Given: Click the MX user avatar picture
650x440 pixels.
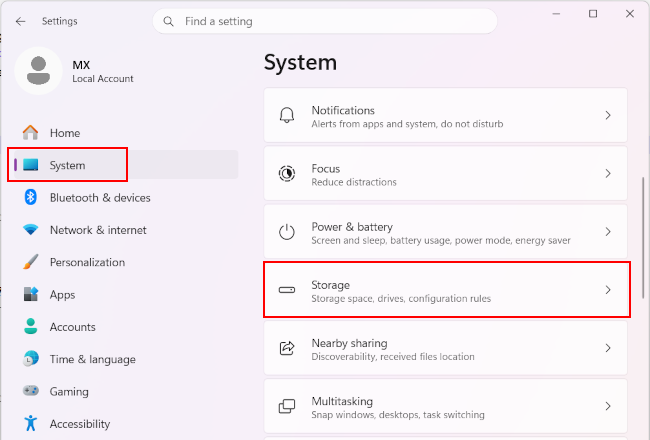Looking at the screenshot, I should 39,70.
